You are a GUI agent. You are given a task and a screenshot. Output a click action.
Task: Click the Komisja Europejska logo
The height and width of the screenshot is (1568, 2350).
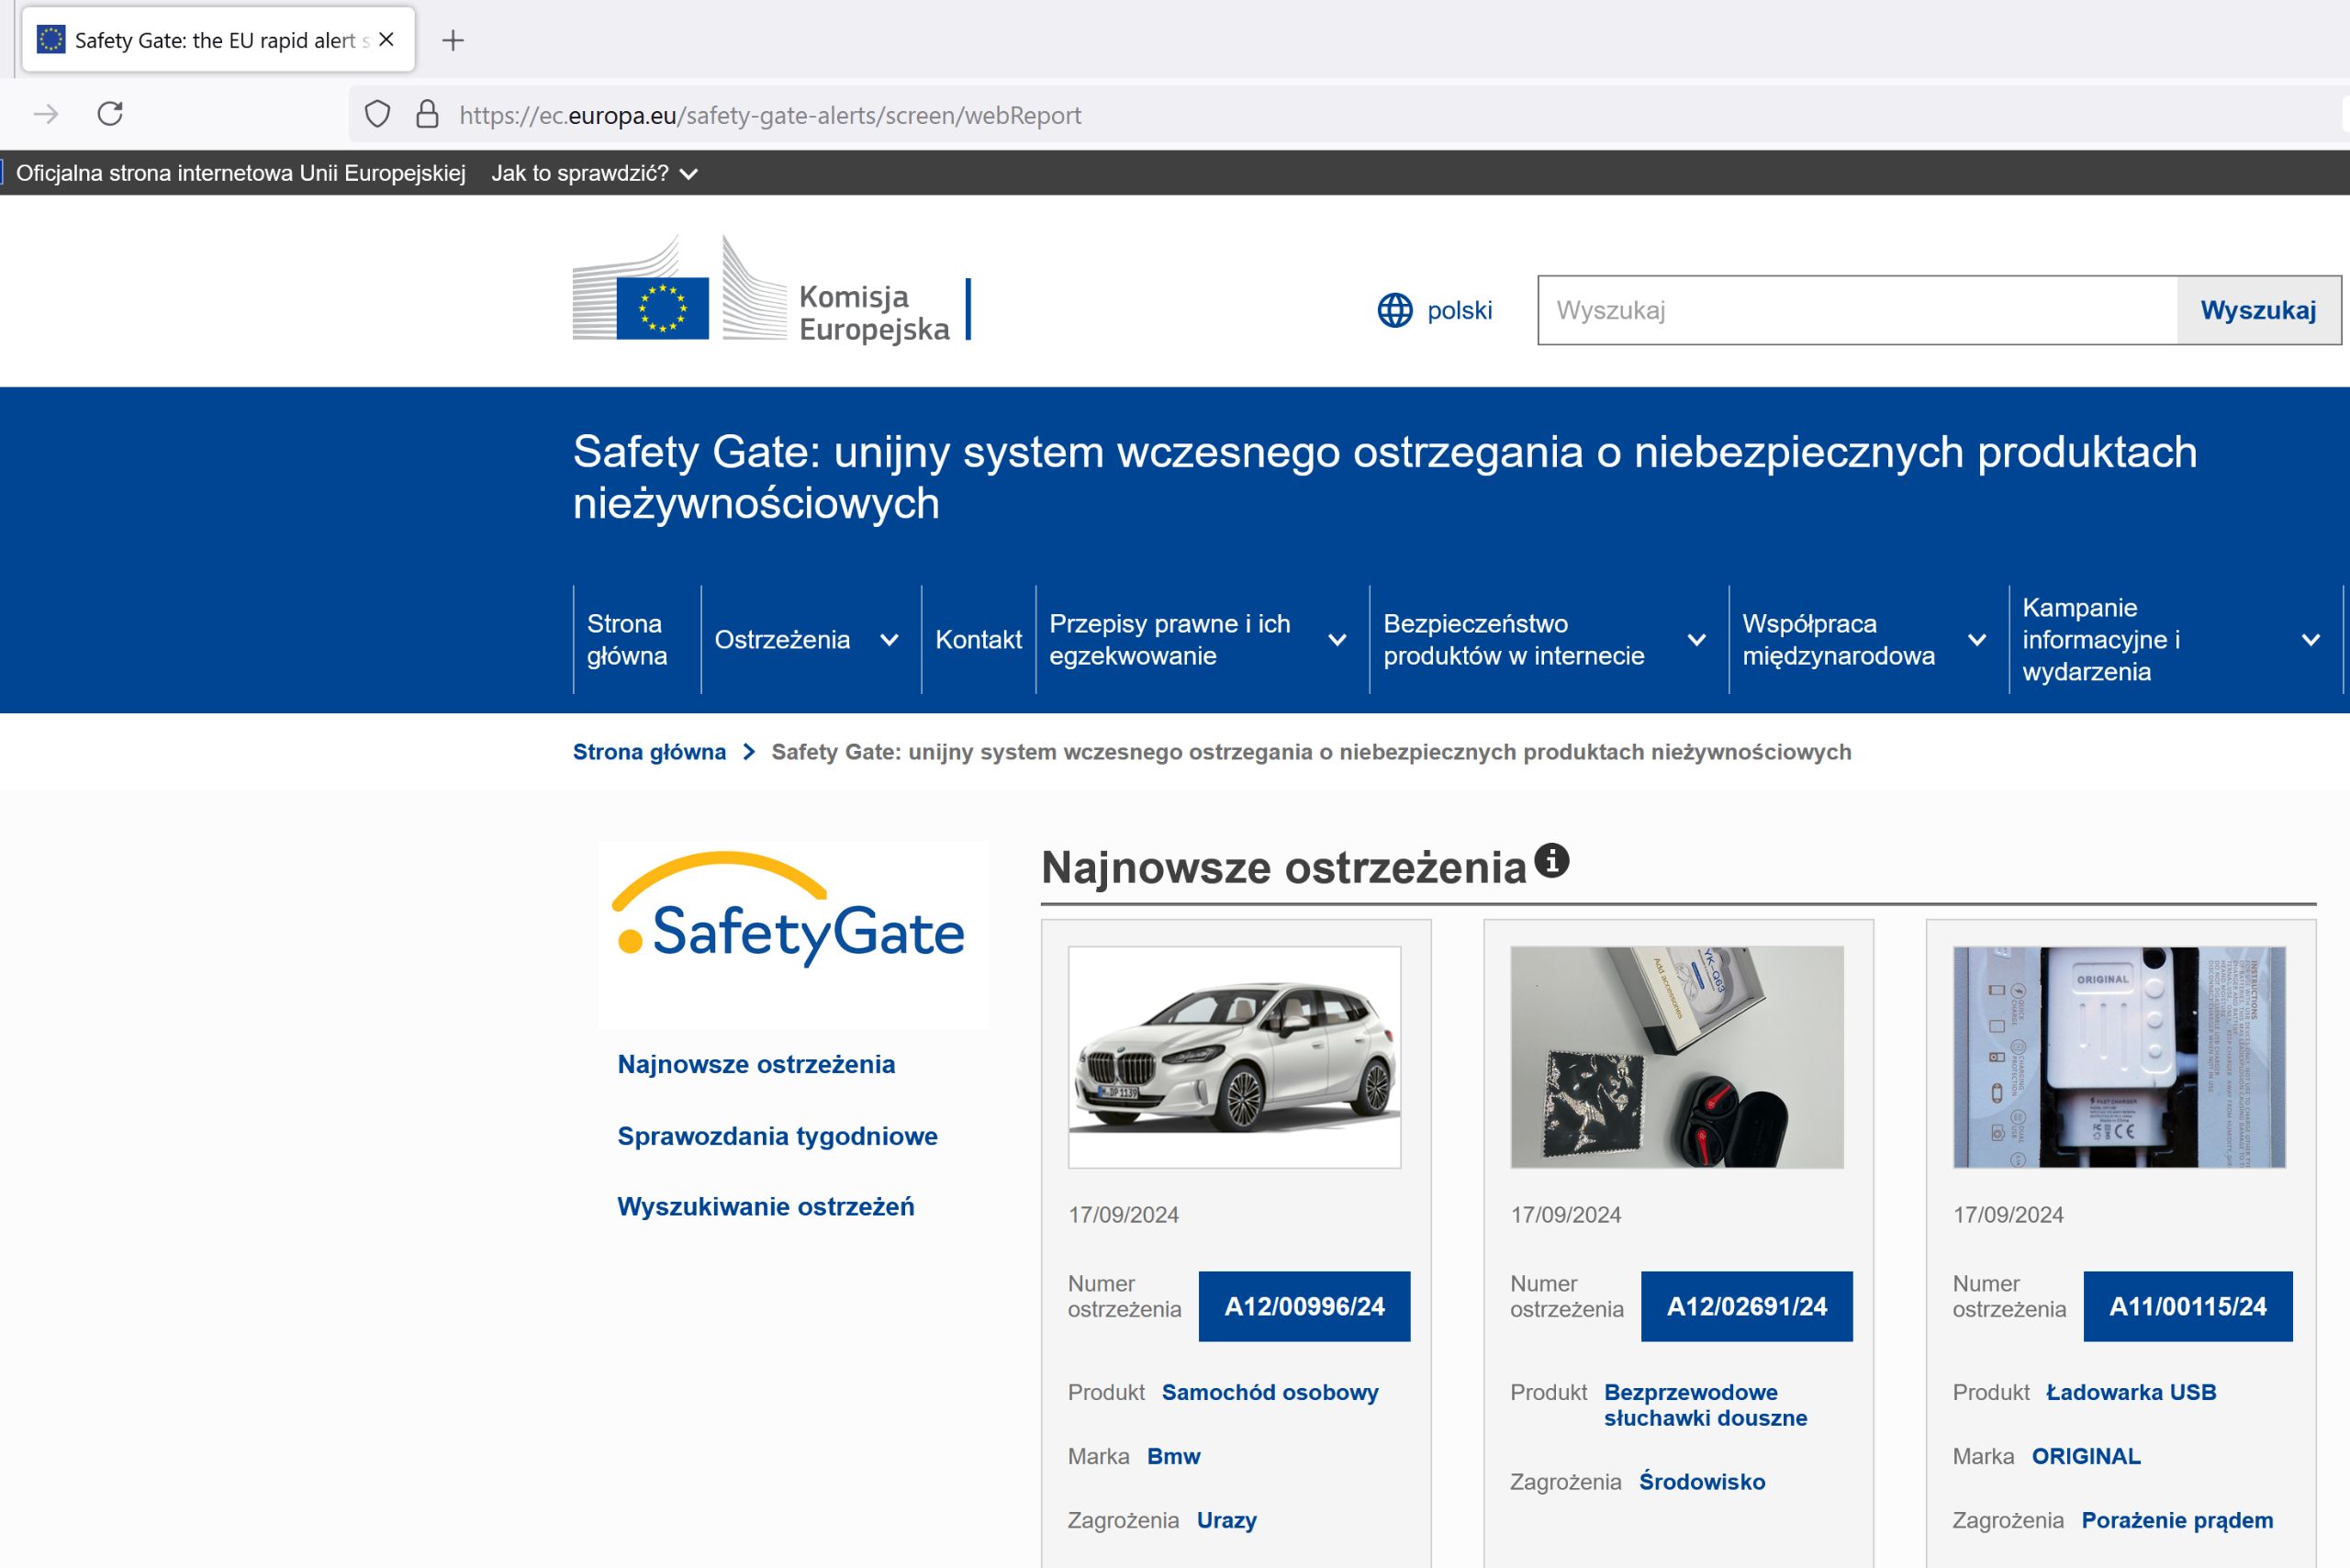point(772,290)
